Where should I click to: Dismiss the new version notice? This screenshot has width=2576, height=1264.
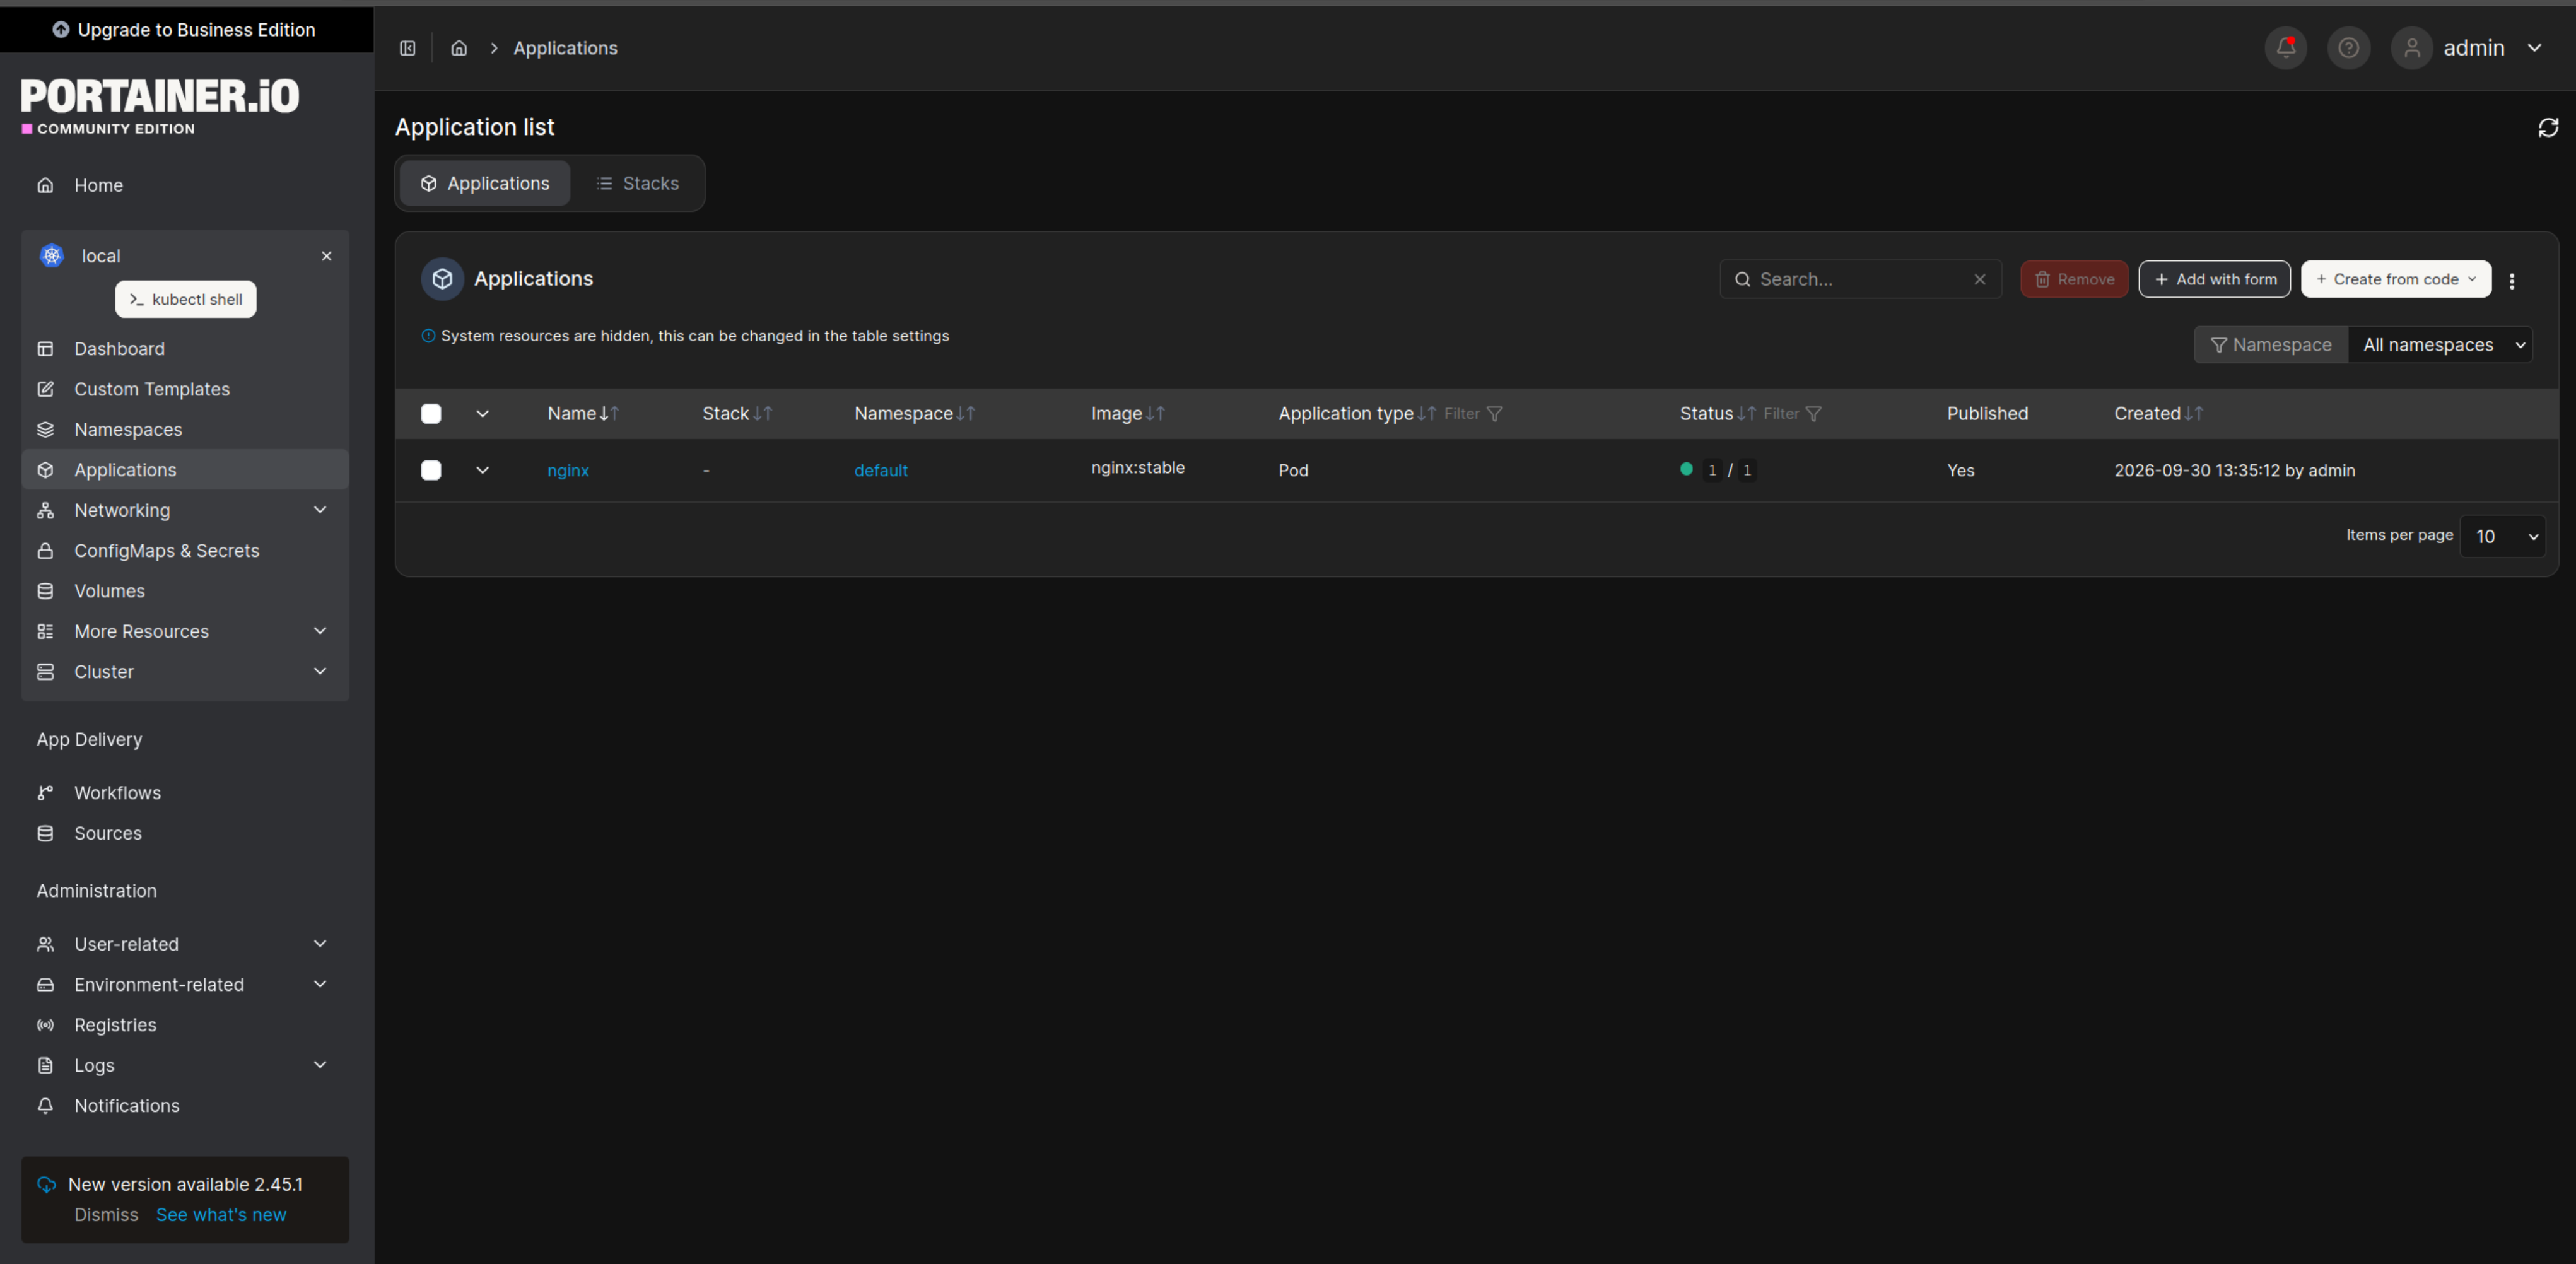coord(106,1215)
